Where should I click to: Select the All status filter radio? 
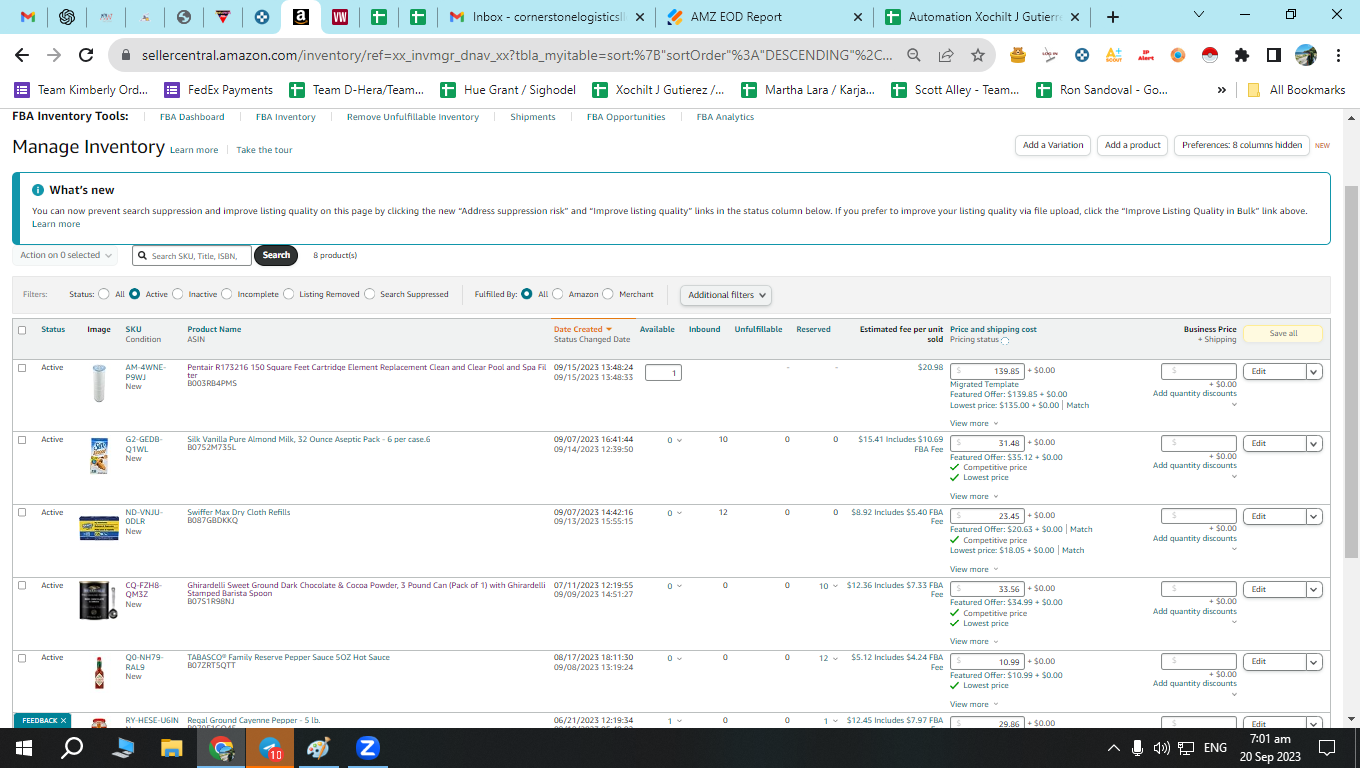(104, 294)
